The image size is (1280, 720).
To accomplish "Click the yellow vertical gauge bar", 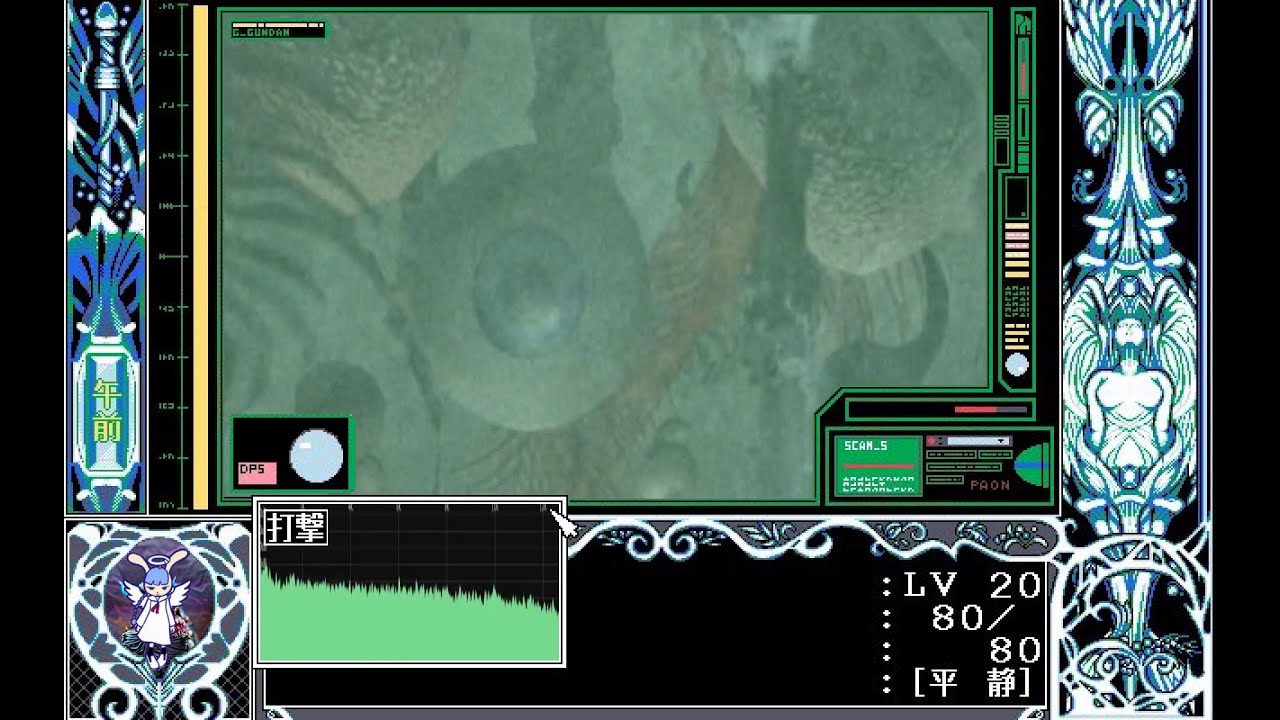I will [x=201, y=258].
